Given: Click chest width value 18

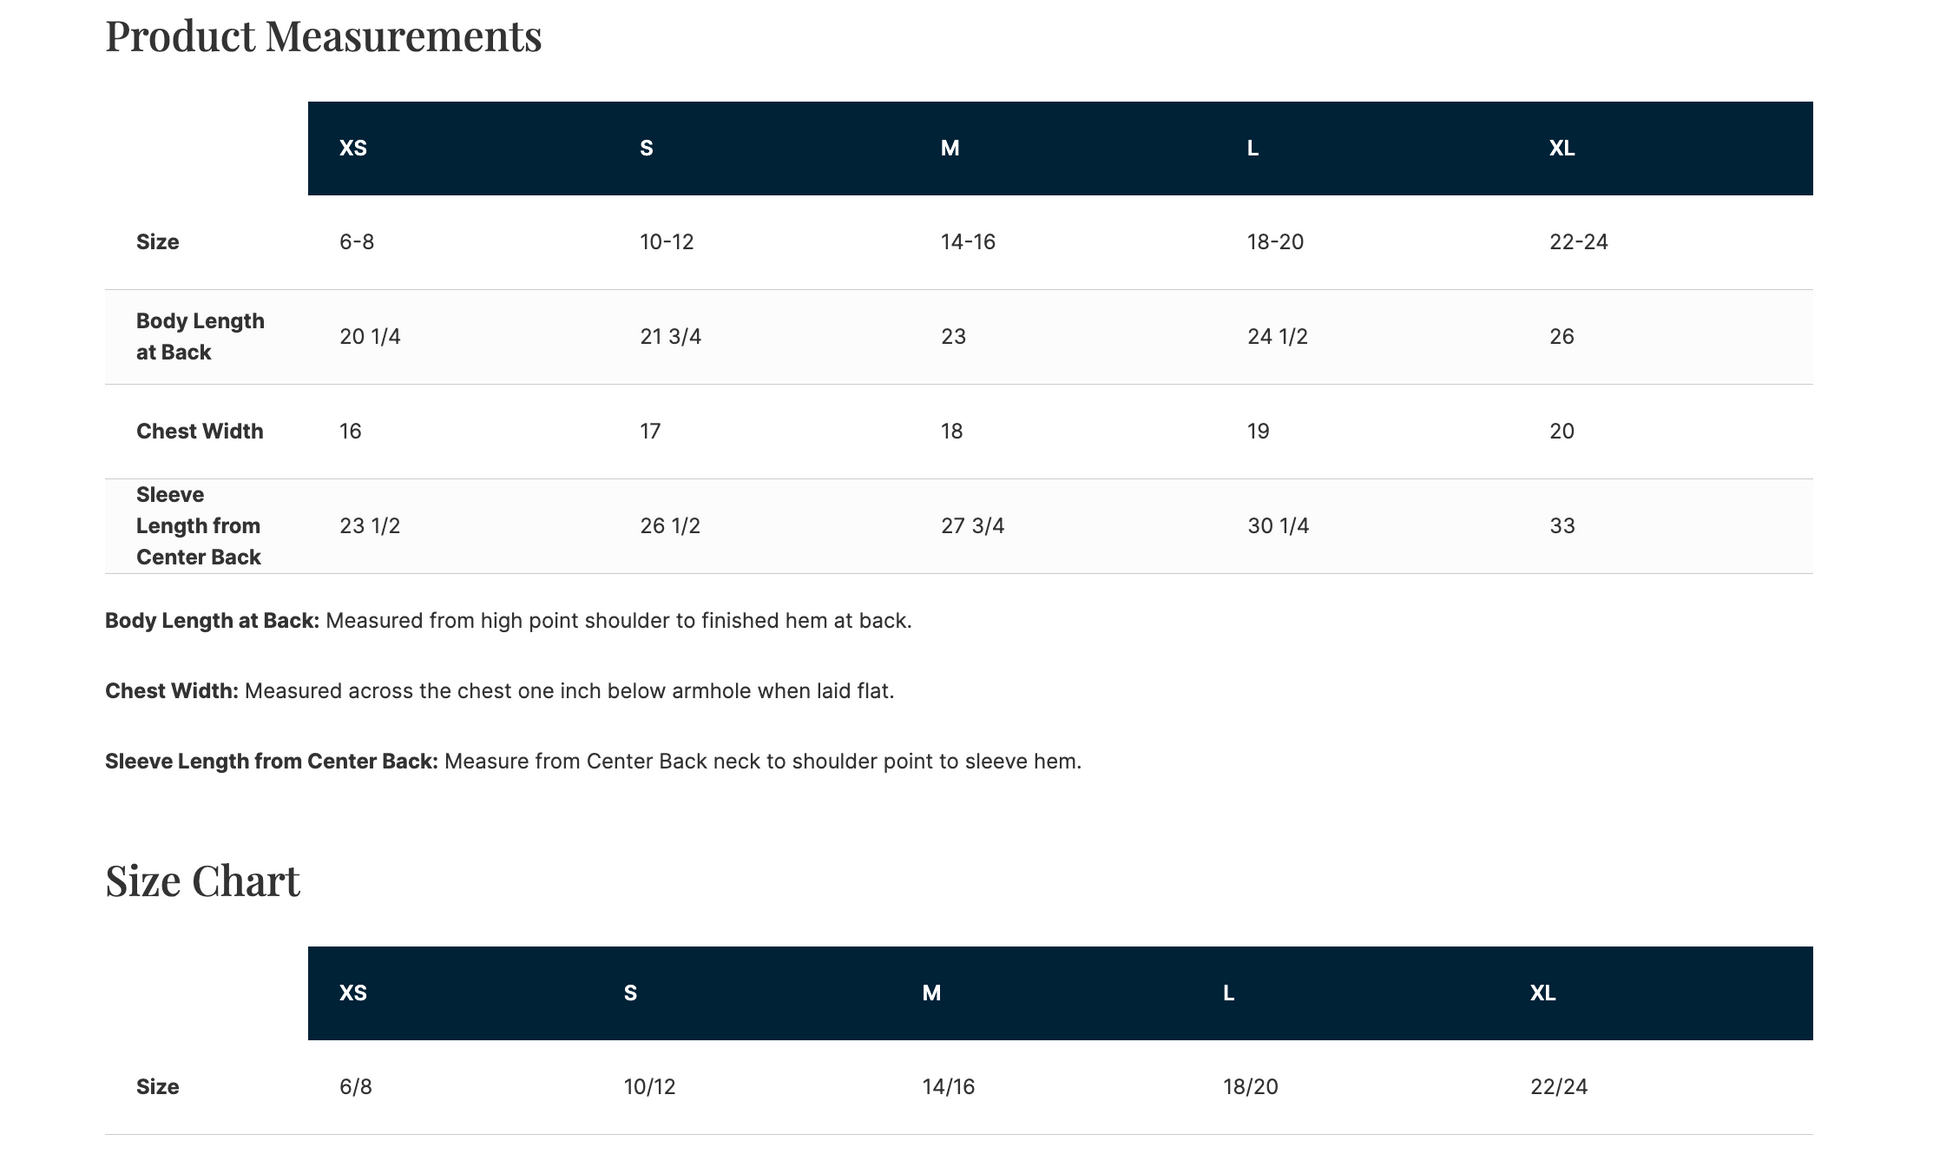Looking at the screenshot, I should tap(952, 431).
